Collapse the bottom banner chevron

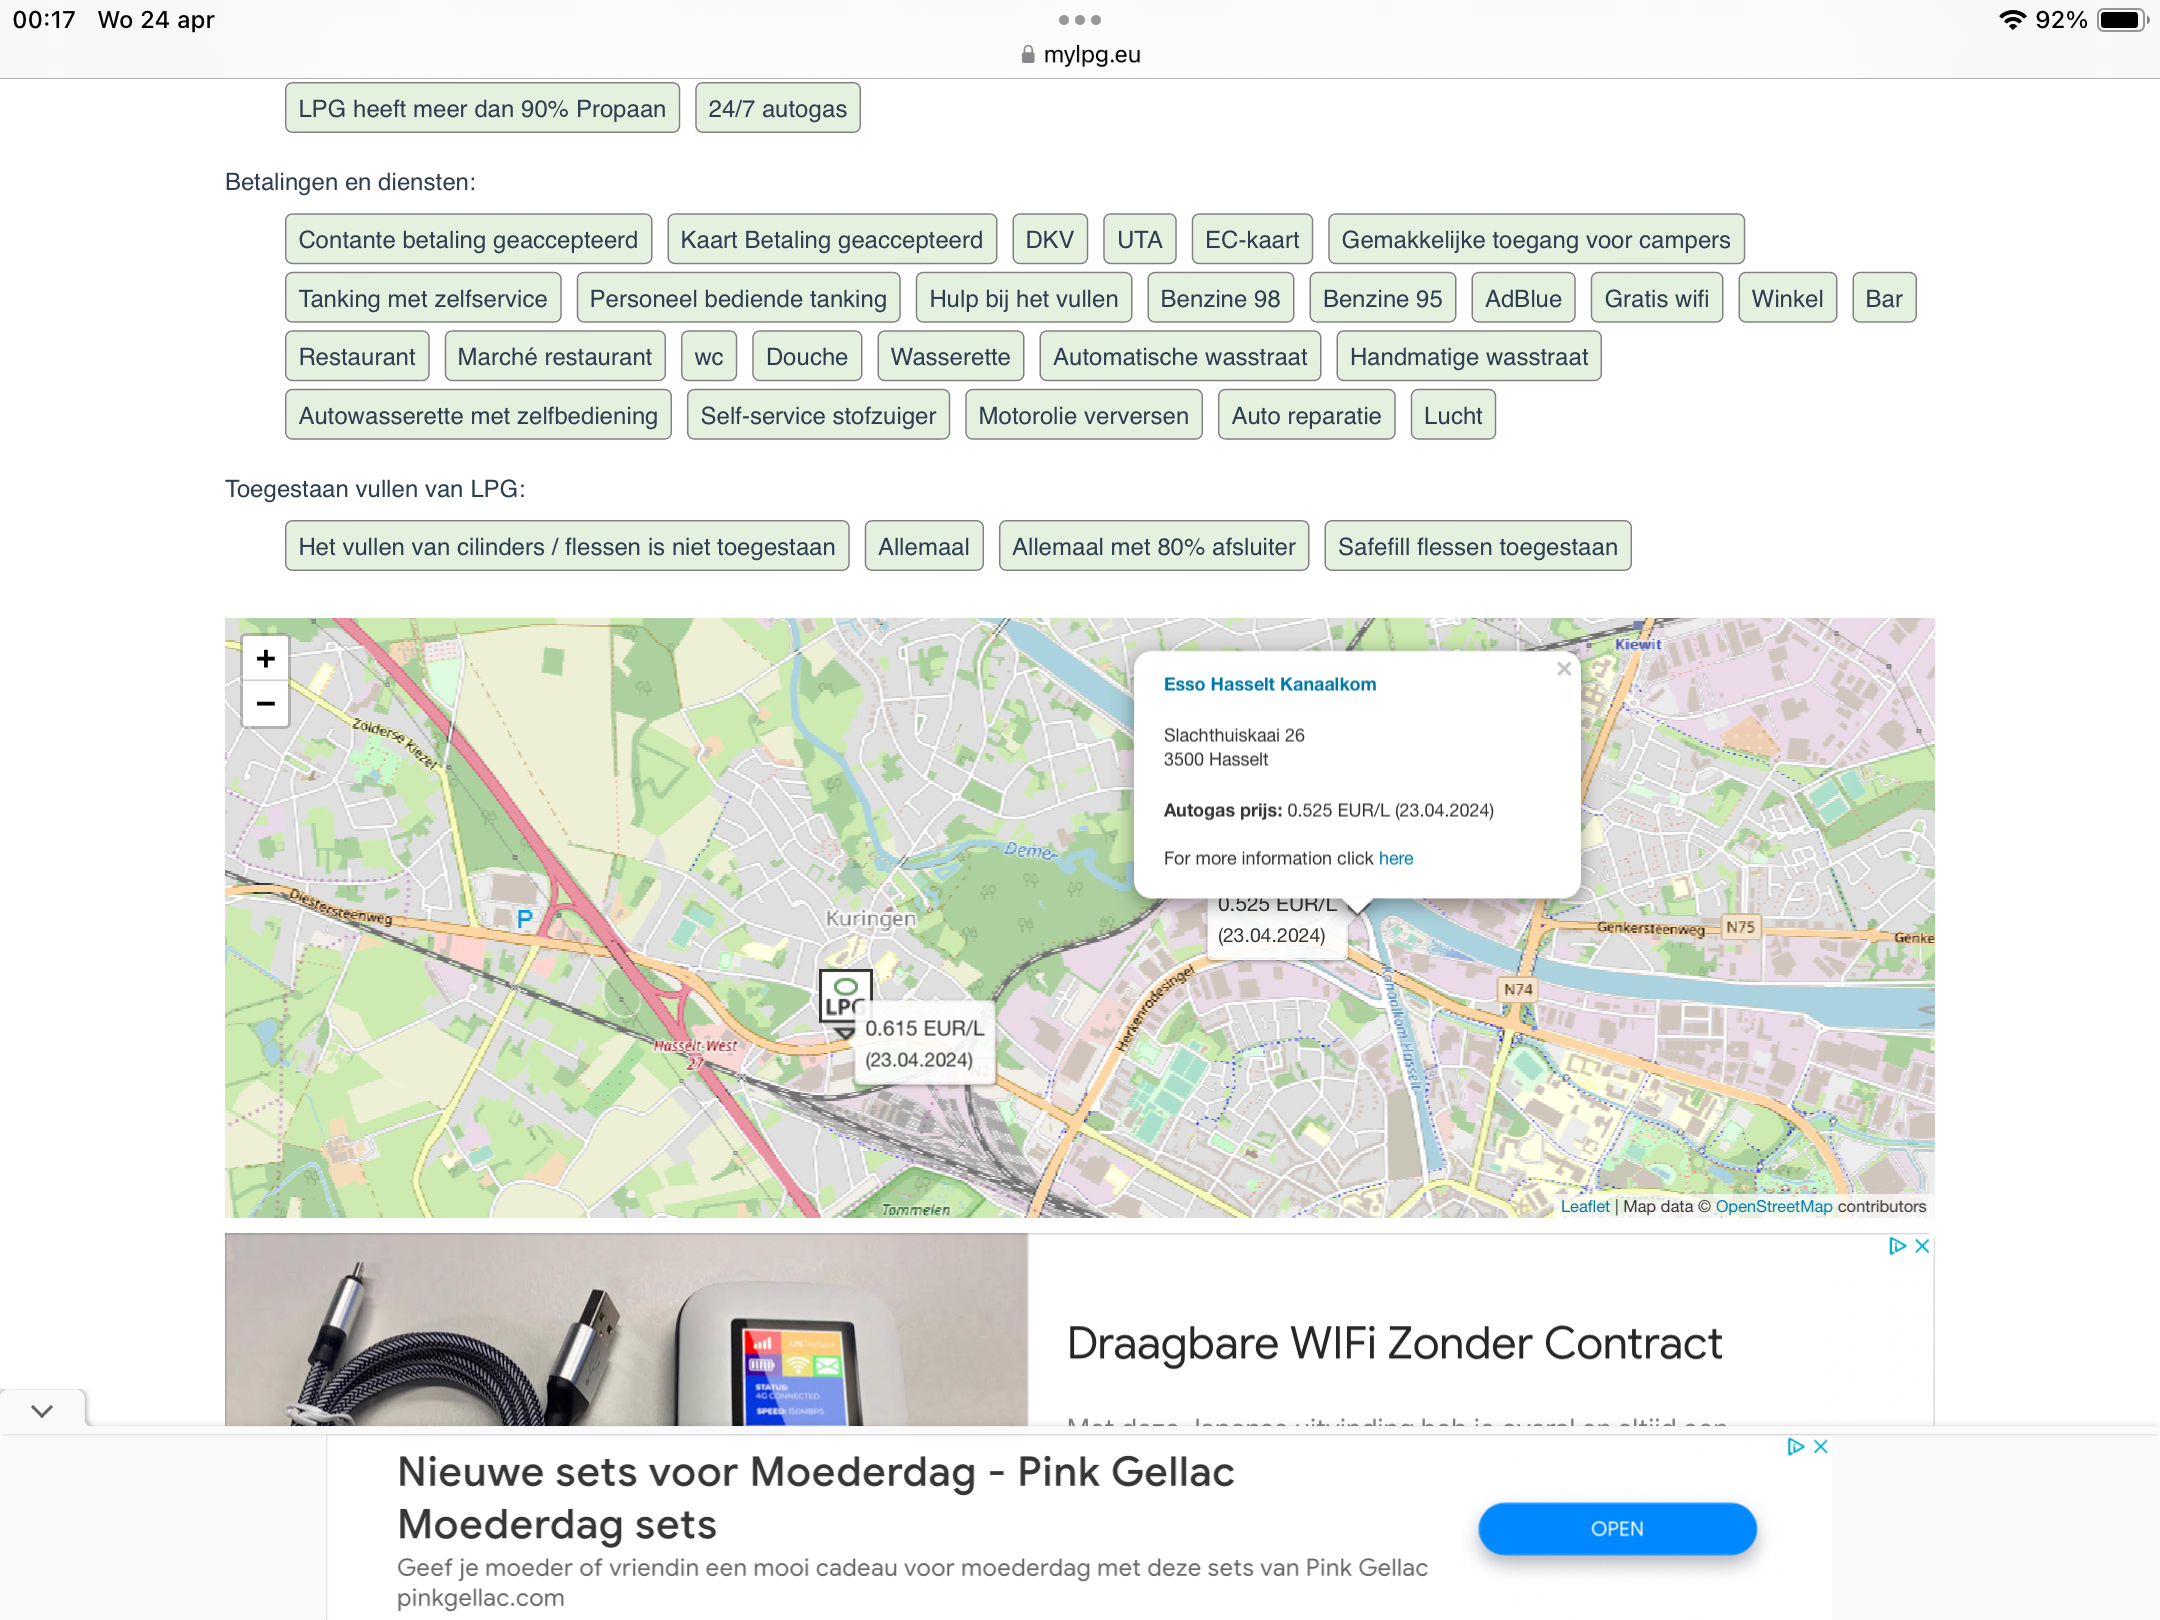[42, 1411]
